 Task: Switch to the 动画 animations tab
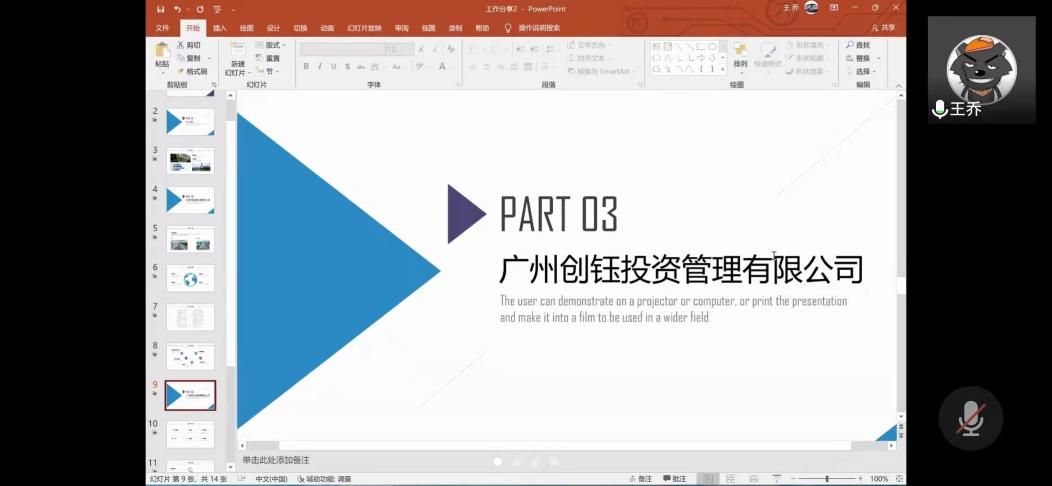coord(327,28)
